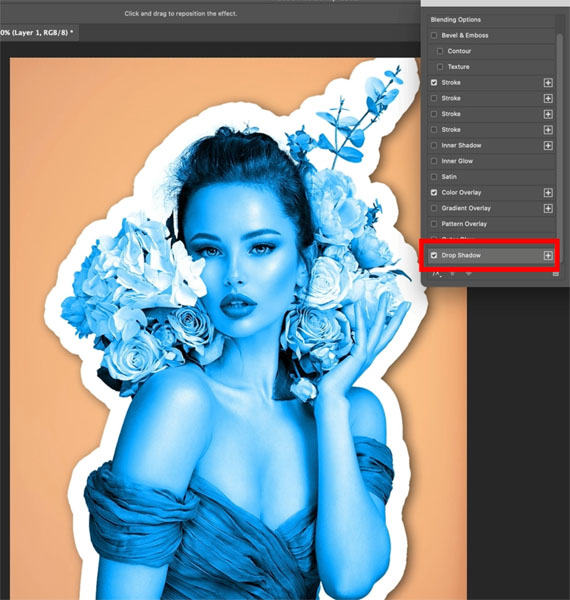
Task: Select the Inner Shadow effect label
Action: tap(461, 145)
